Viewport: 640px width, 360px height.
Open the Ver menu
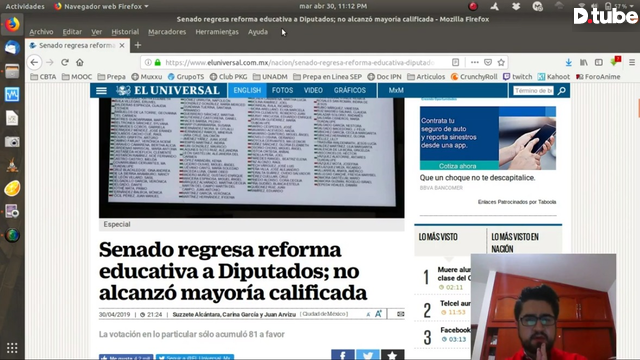point(96,32)
